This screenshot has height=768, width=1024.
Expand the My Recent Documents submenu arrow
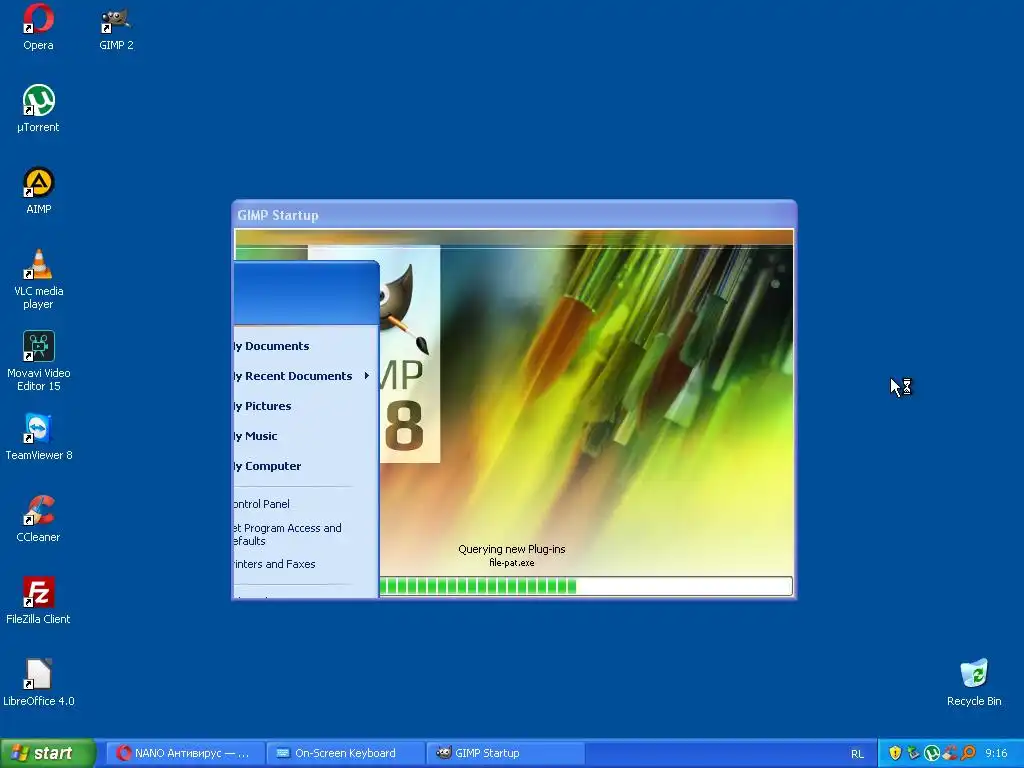tap(367, 376)
